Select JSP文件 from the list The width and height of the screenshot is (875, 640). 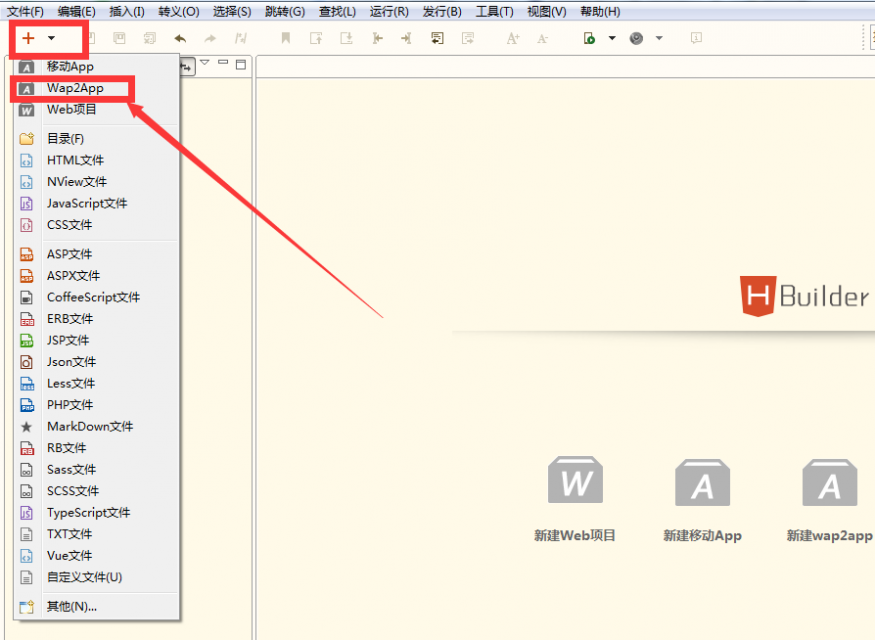point(96,340)
